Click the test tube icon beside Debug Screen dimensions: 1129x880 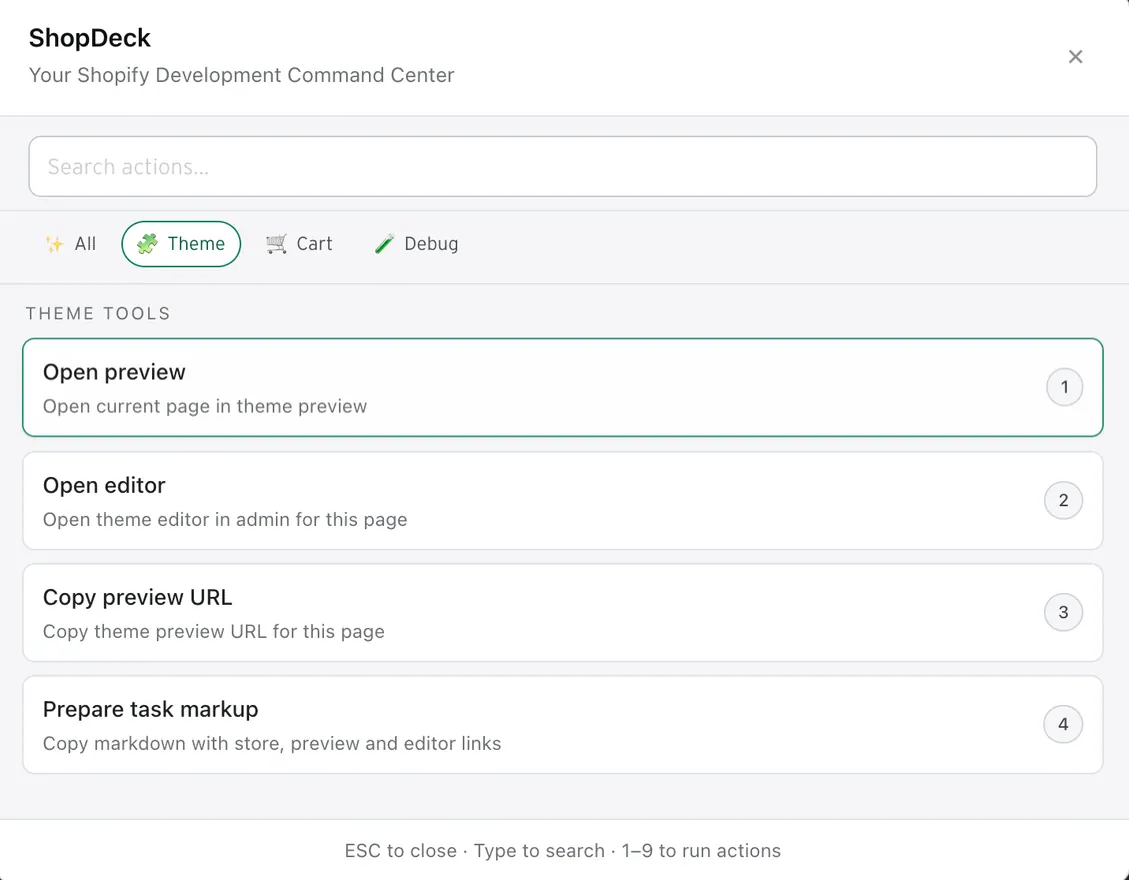[384, 244]
